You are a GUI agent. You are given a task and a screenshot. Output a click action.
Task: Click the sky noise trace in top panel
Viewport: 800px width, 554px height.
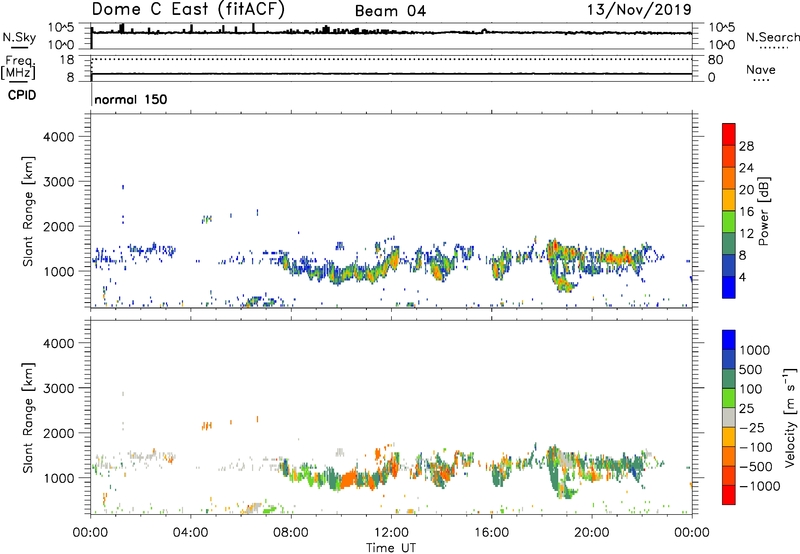[x=391, y=33]
